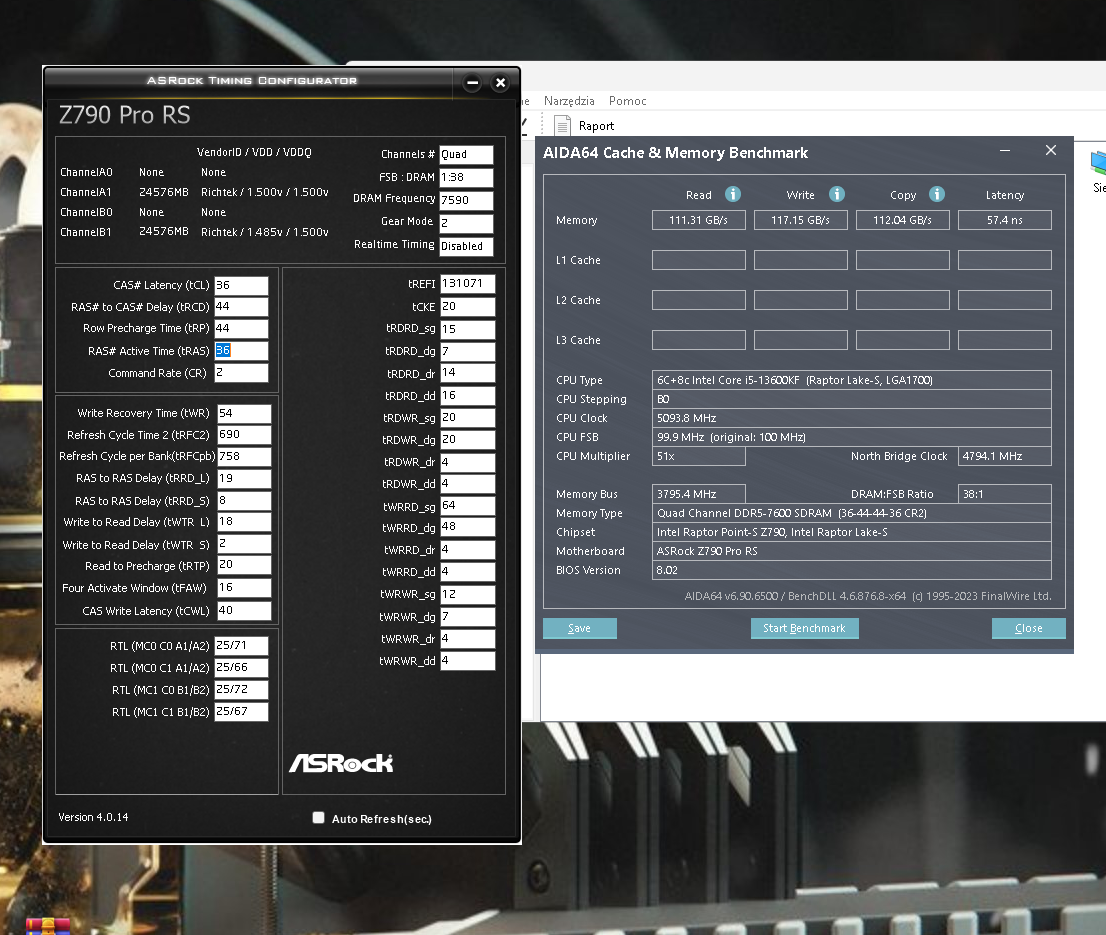Minimize the ASRock Timing Configurator window
The width and height of the screenshot is (1106, 935).
click(473, 83)
